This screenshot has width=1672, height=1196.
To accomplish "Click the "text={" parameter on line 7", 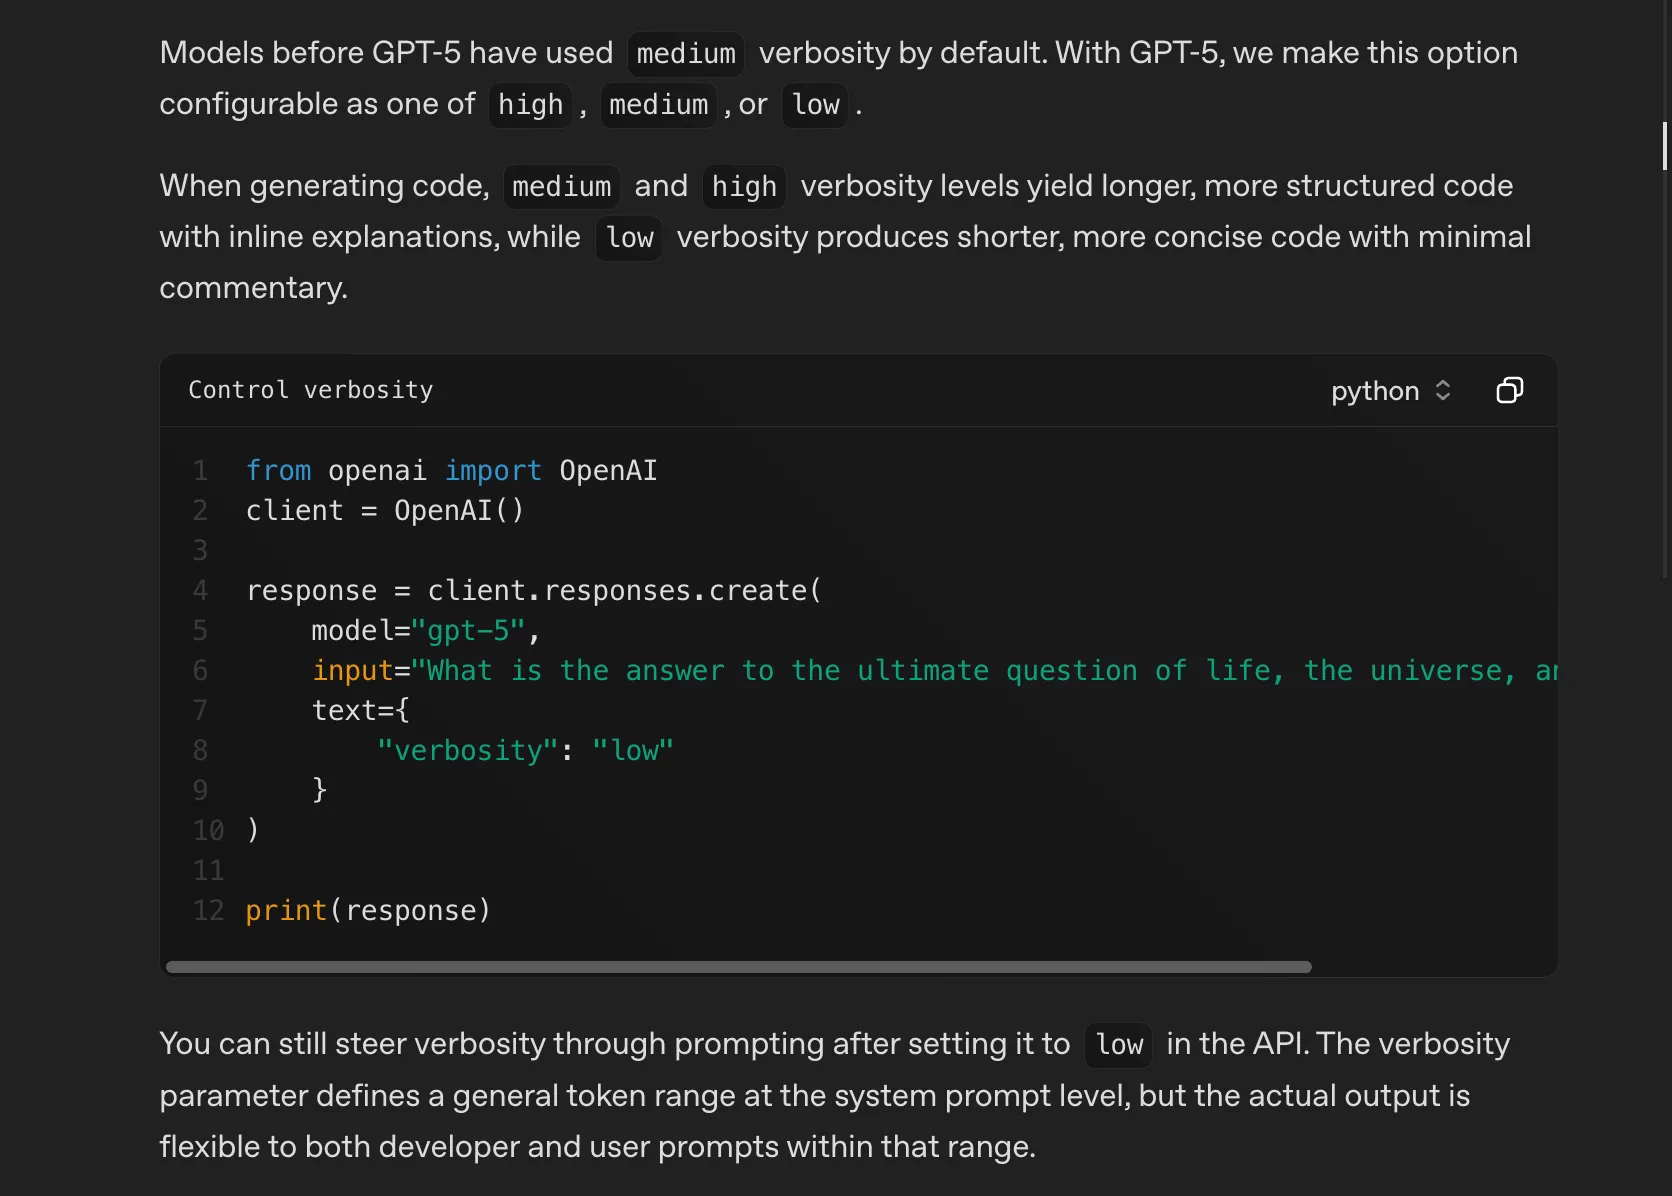I will (x=360, y=710).
